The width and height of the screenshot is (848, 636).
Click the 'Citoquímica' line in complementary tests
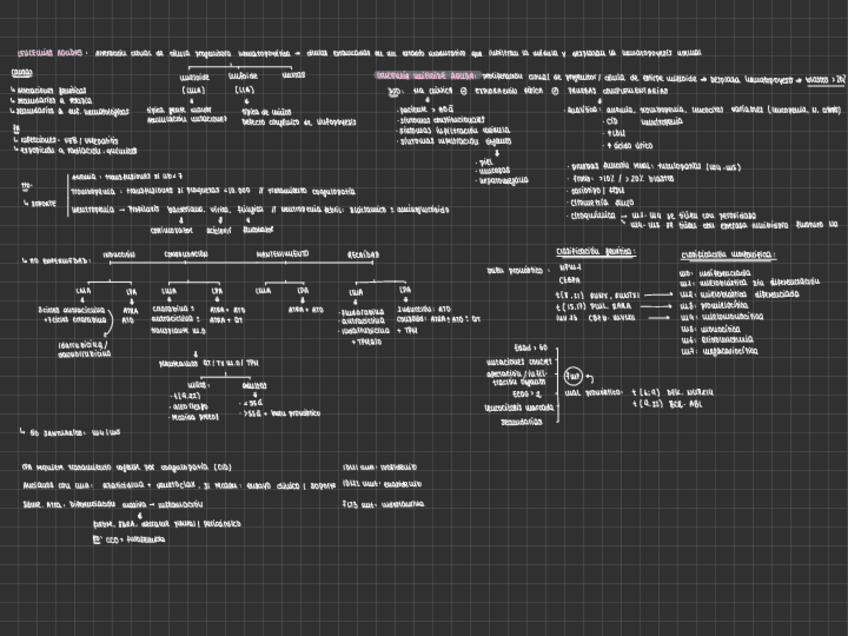pos(592,215)
